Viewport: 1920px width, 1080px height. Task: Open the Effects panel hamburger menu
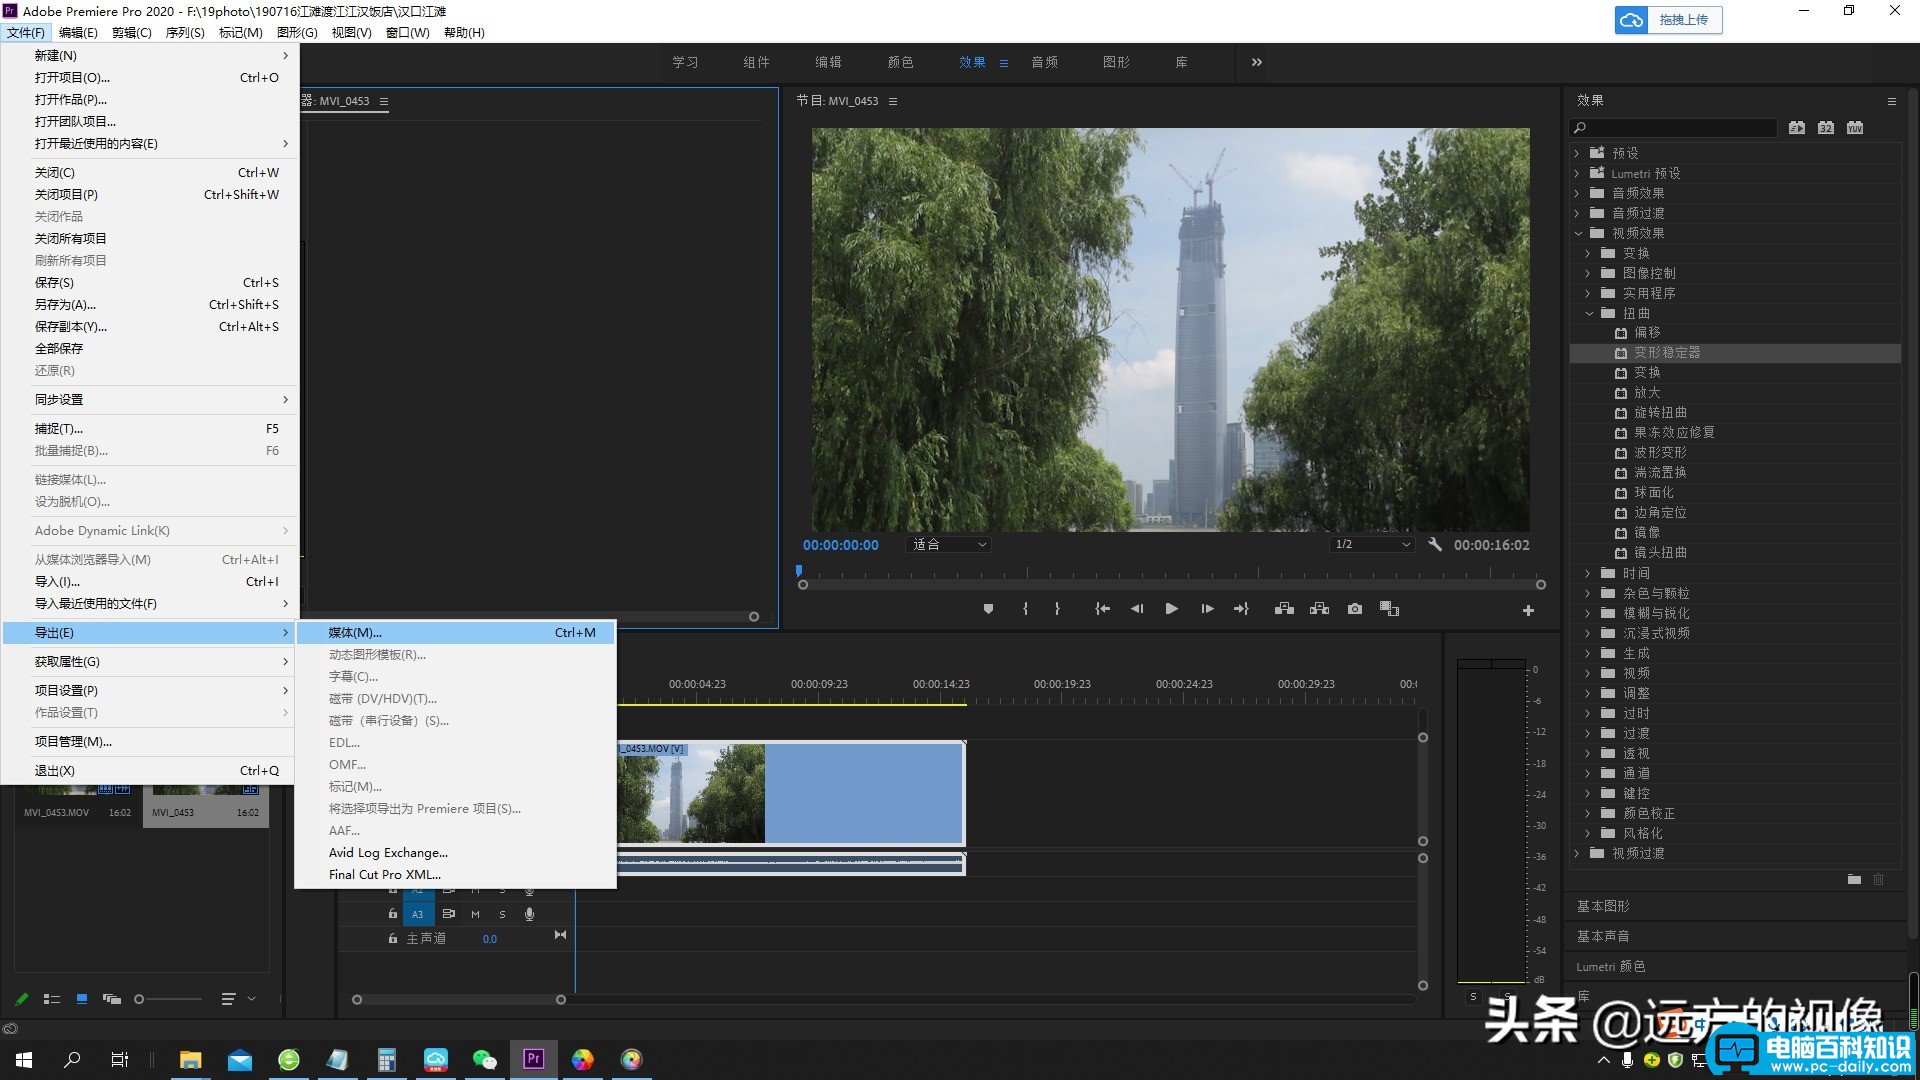[1891, 101]
